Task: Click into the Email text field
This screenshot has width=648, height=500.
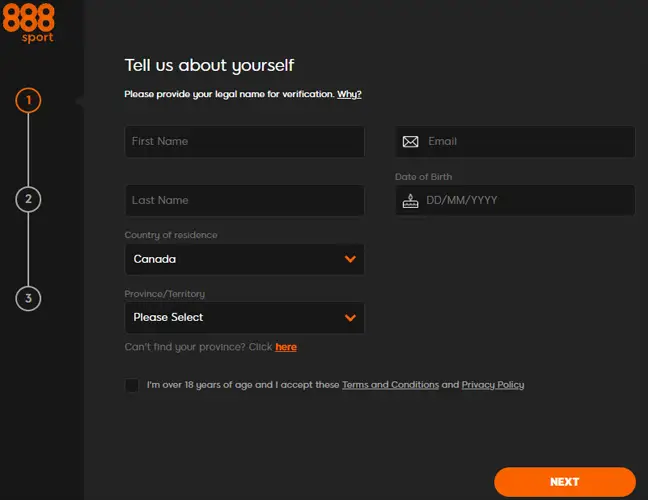Action: (525, 142)
